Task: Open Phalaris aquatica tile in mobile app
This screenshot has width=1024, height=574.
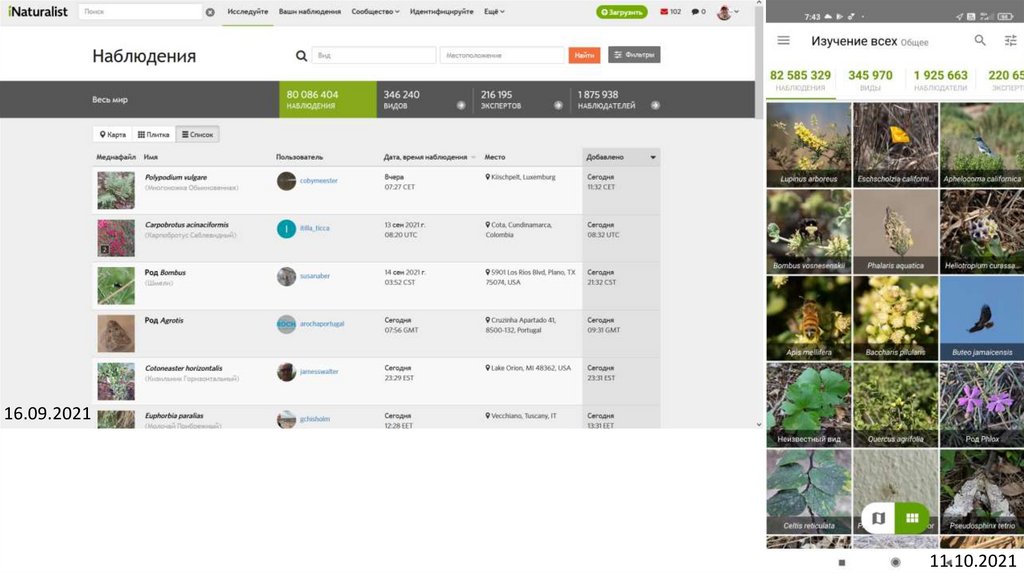Action: pyautogui.click(x=895, y=232)
